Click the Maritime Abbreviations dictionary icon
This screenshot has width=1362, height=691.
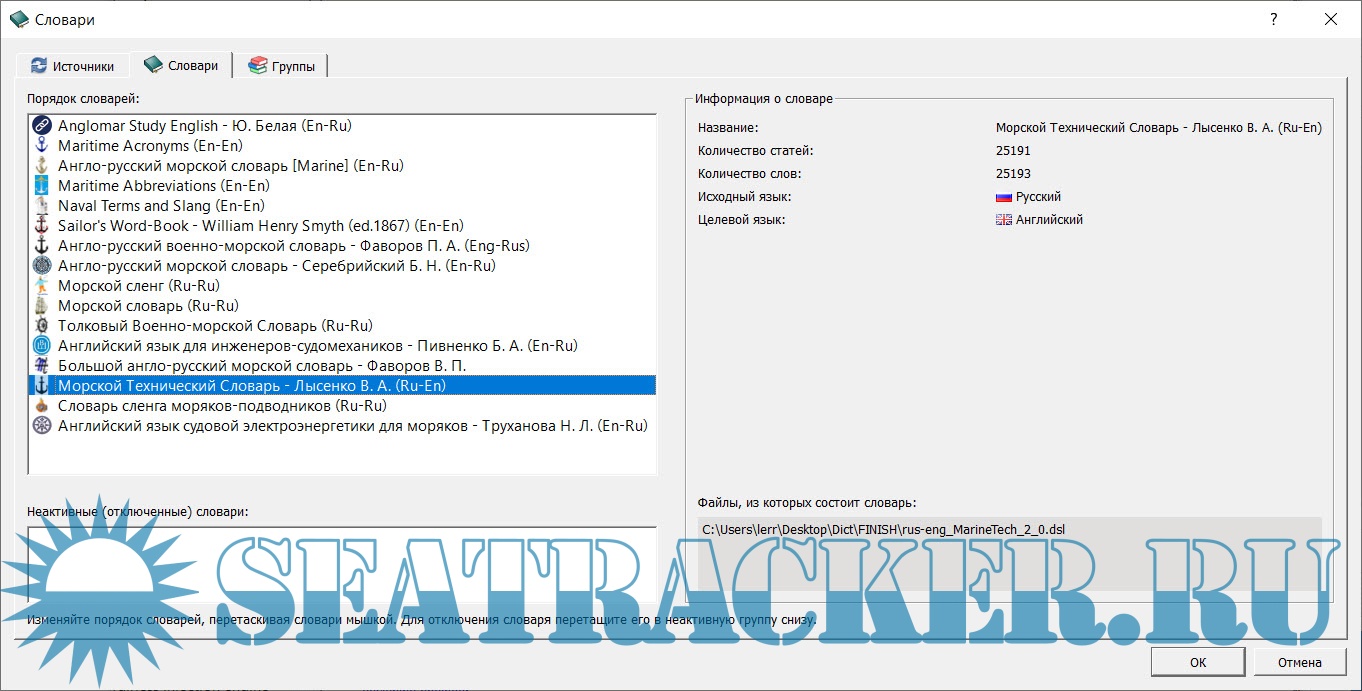42,186
